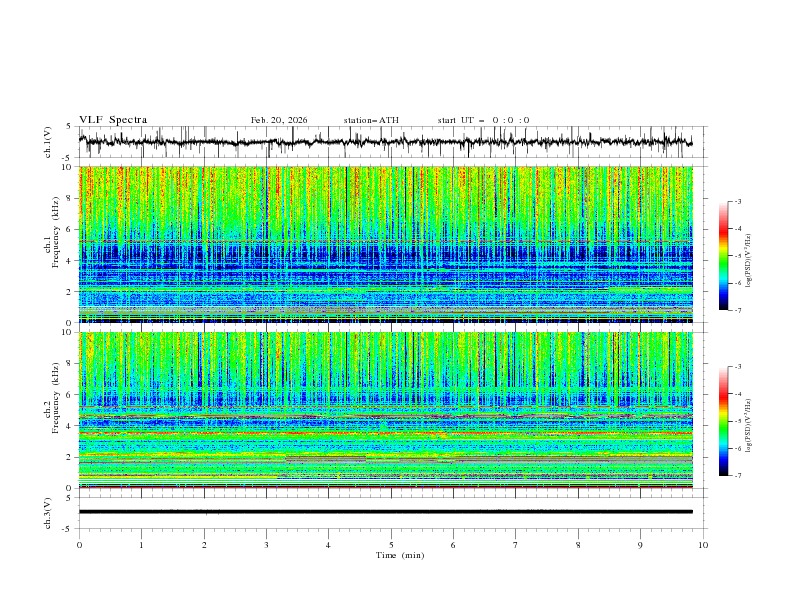792x612 pixels.
Task: Click the lower color bar "-3" tick value
Action: click(737, 367)
